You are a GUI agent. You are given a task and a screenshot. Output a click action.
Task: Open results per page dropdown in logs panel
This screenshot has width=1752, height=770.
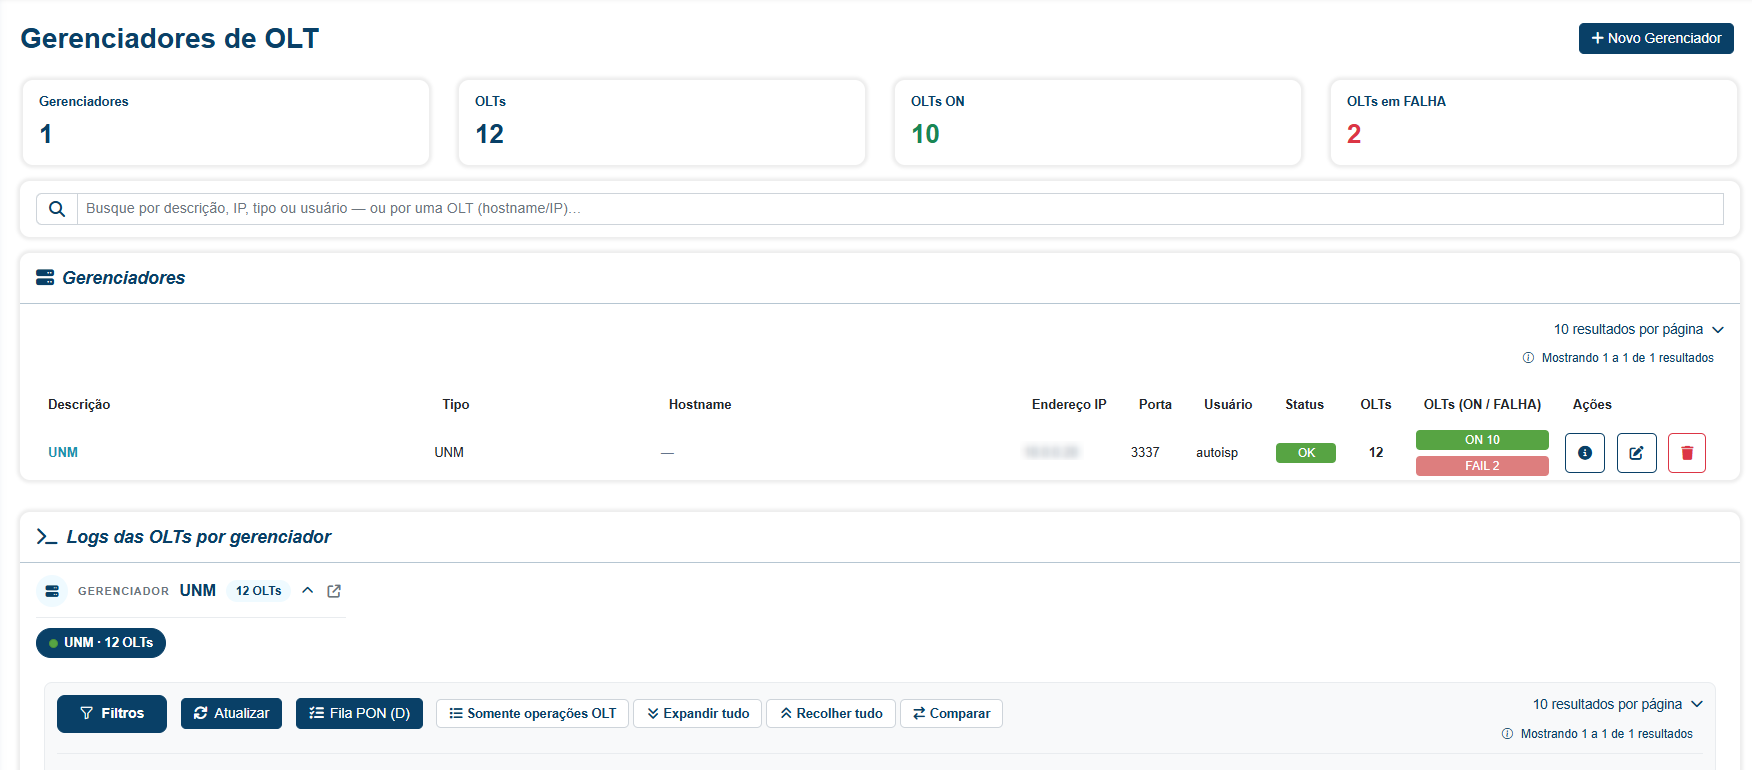[x=1618, y=704]
